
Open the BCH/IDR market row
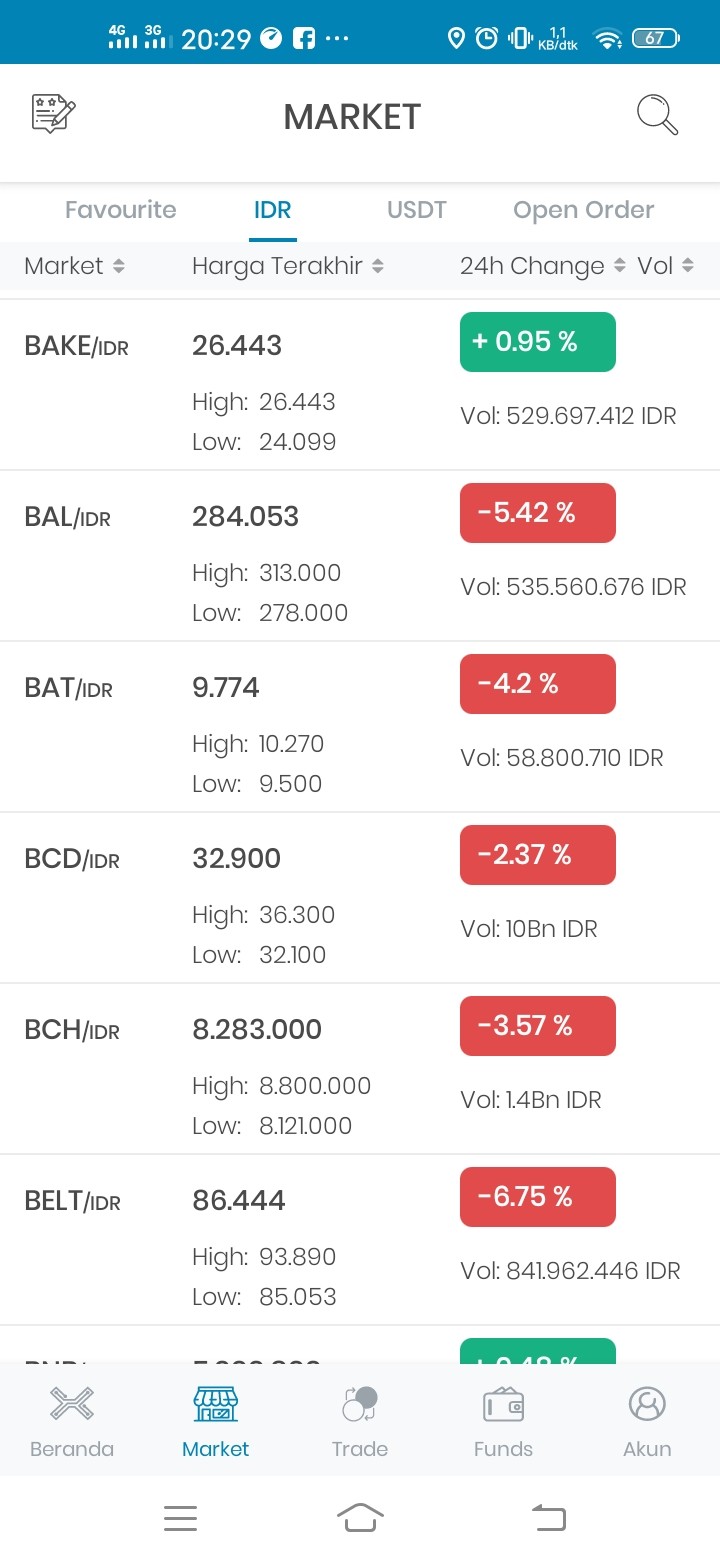(360, 1069)
